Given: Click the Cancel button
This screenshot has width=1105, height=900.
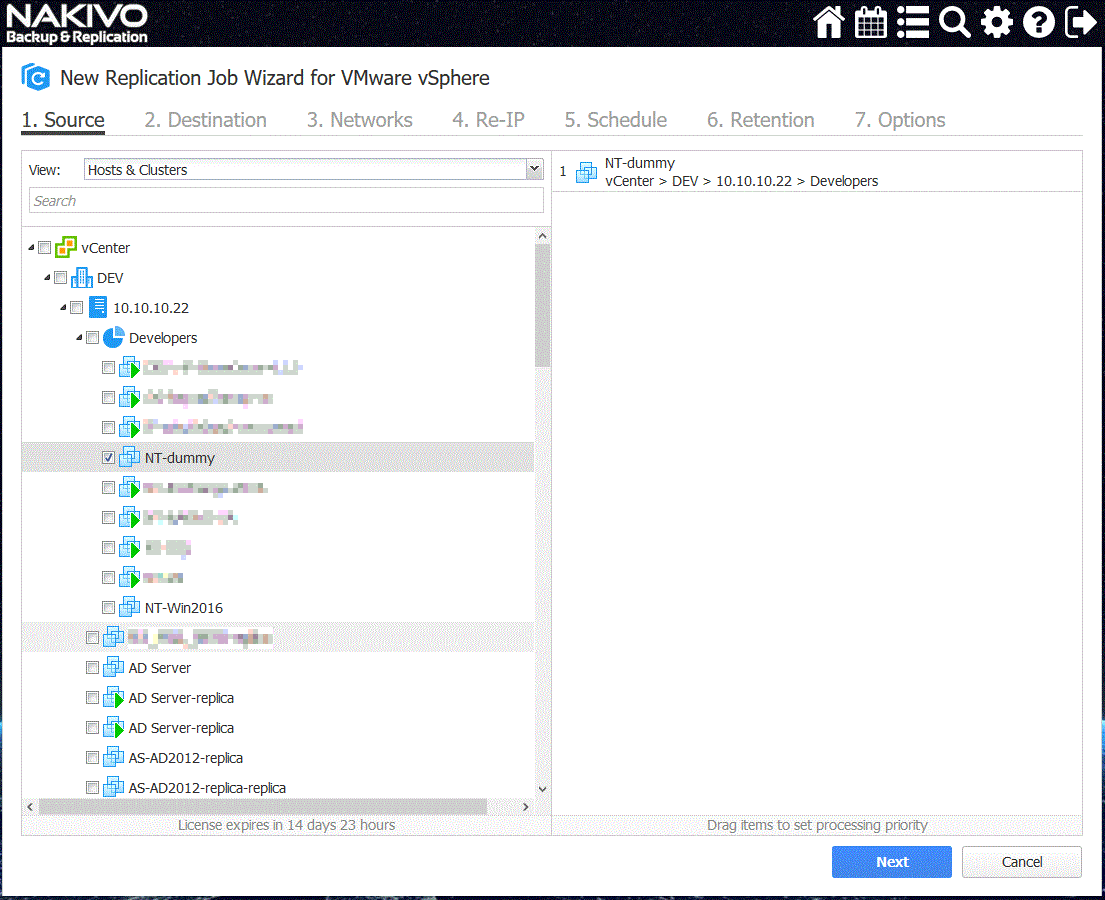Looking at the screenshot, I should pyautogui.click(x=1022, y=862).
